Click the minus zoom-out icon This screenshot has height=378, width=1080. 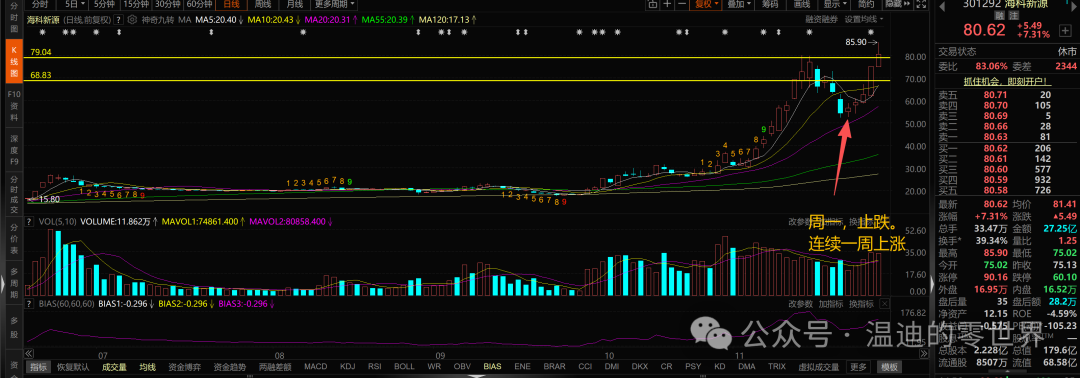[x=681, y=4]
